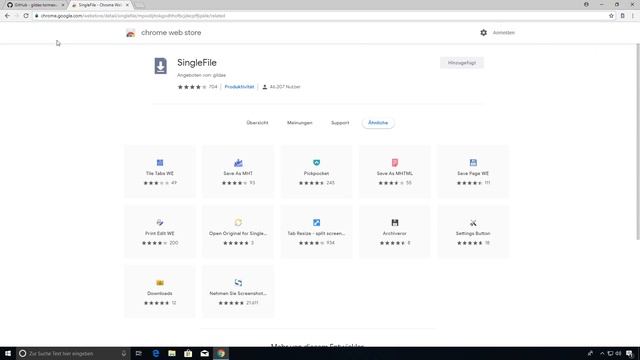Click the Archiveror title text
Viewport: 640px width, 360px height.
coord(395,233)
